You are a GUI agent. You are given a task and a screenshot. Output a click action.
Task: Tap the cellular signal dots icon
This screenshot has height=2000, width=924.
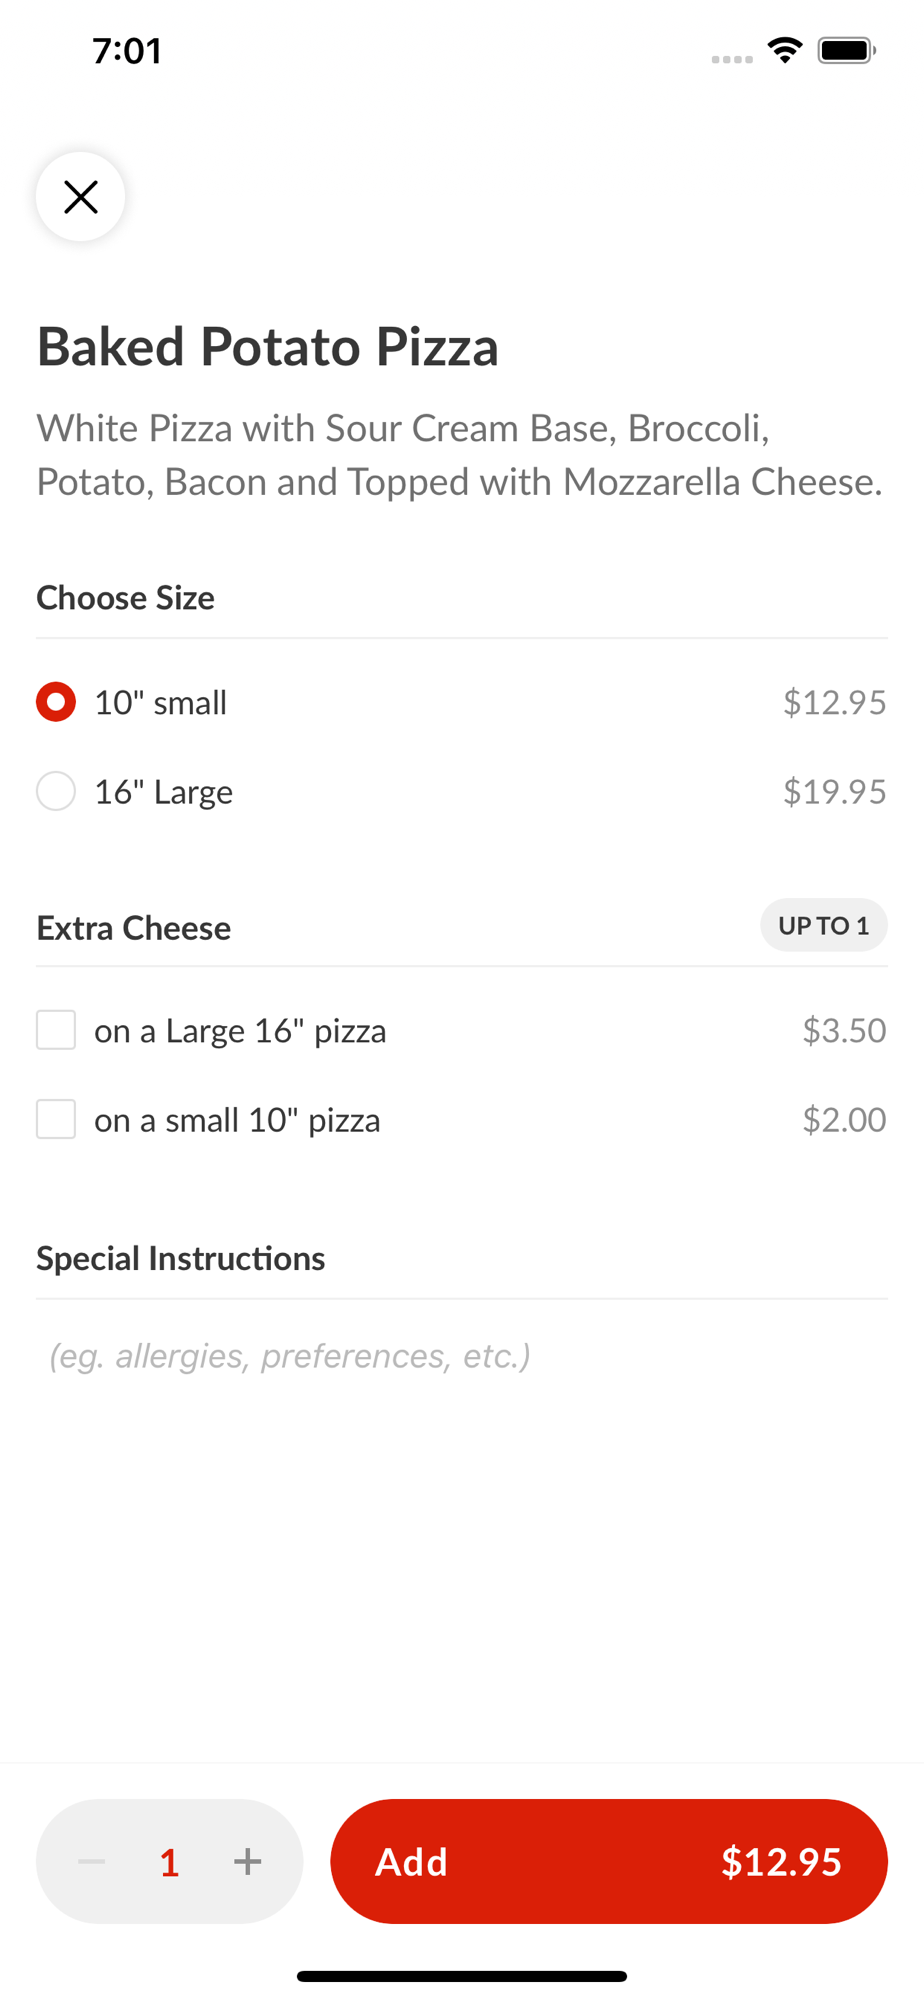[x=732, y=59]
